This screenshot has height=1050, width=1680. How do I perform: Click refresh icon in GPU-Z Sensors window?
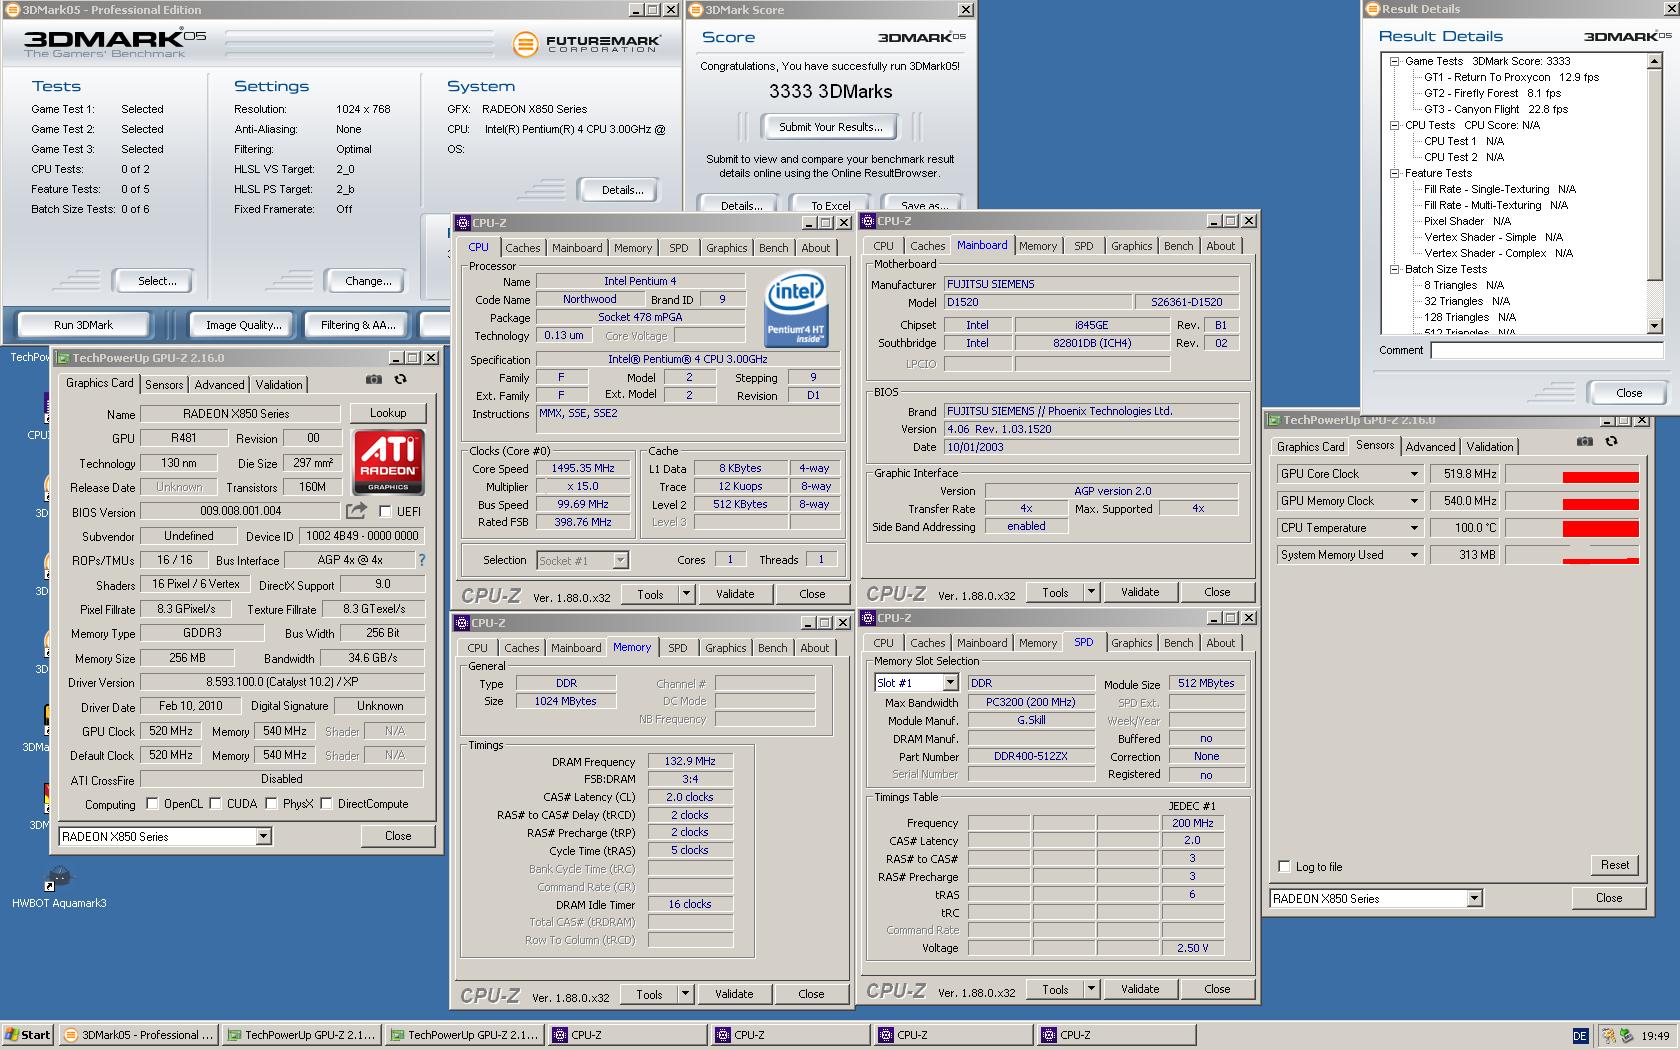click(1611, 441)
